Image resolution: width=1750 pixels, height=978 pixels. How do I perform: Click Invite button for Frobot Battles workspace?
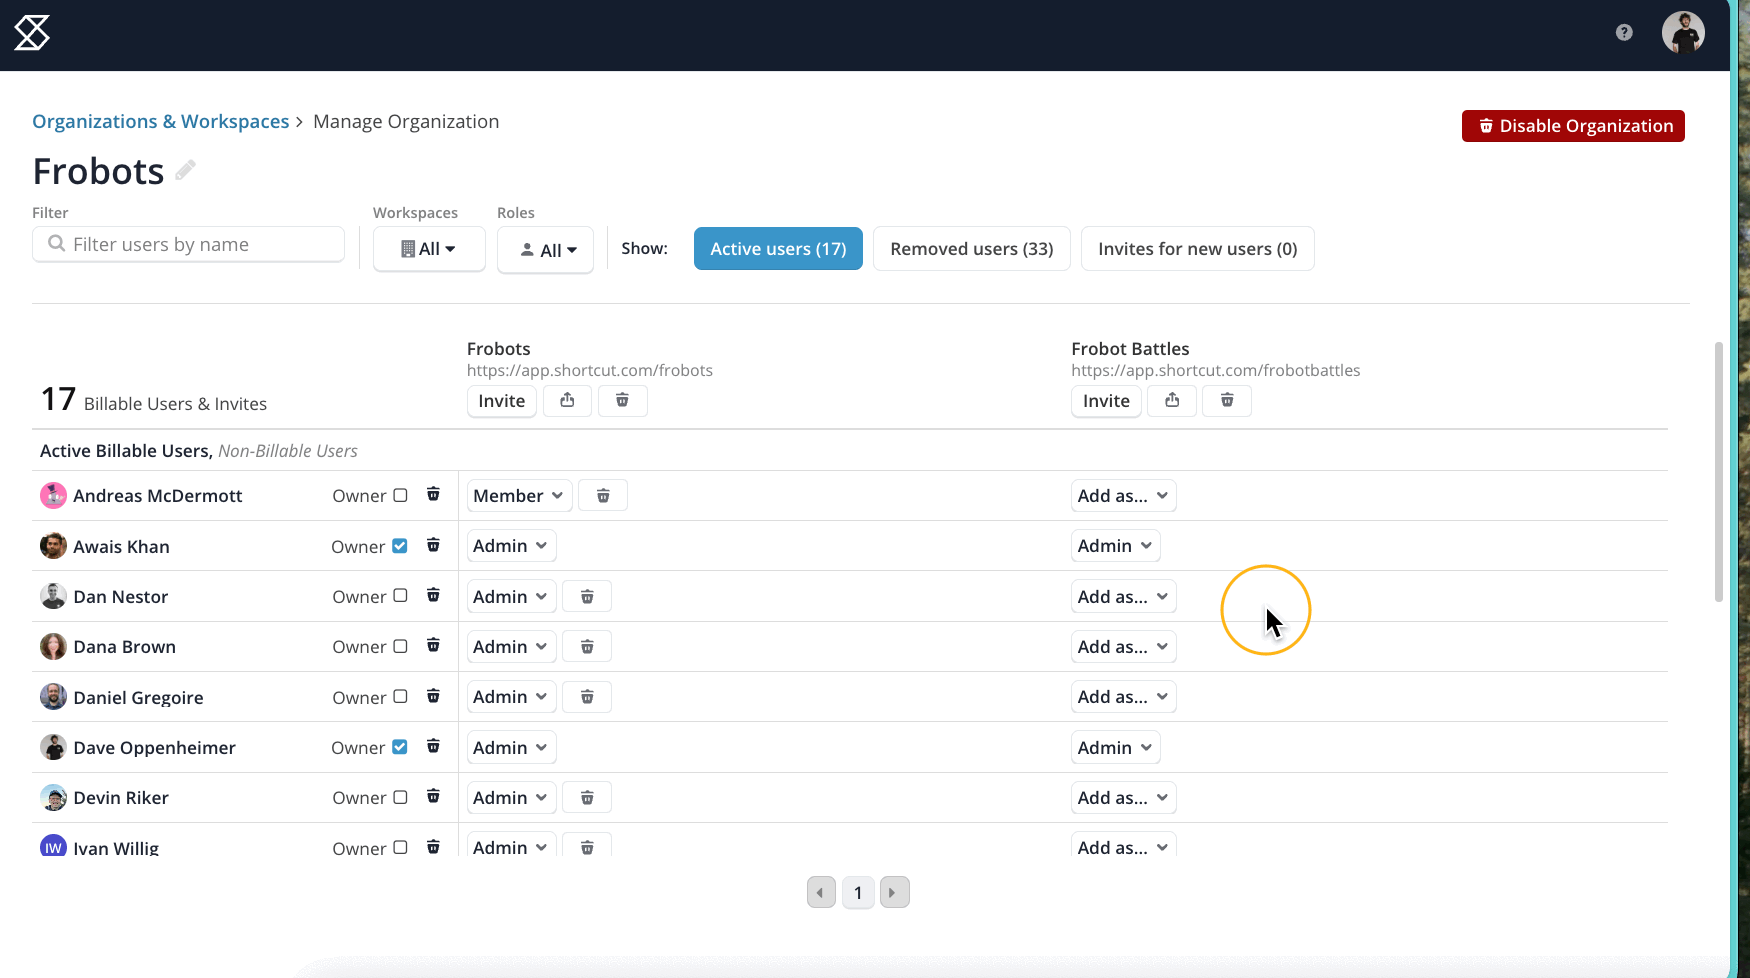pyautogui.click(x=1106, y=401)
